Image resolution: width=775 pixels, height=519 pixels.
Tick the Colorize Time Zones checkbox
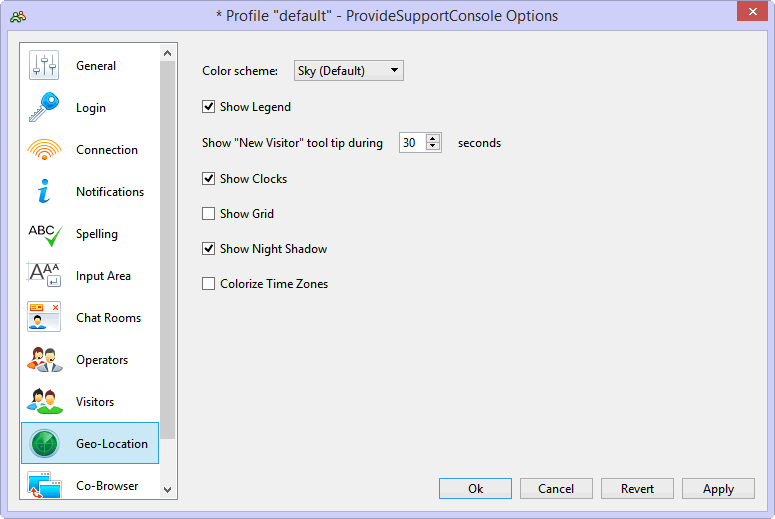coord(208,284)
